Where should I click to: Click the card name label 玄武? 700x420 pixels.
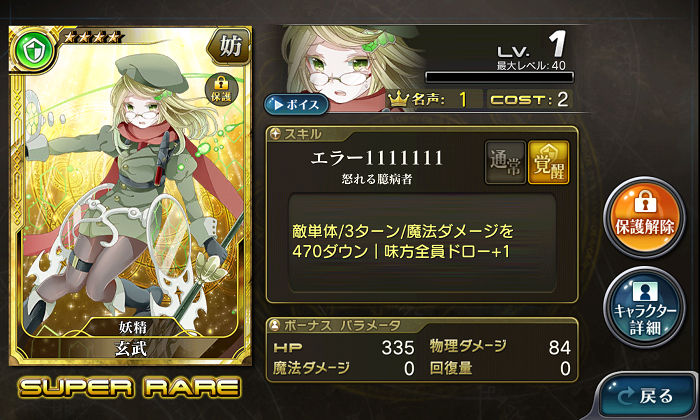pyautogui.click(x=131, y=349)
